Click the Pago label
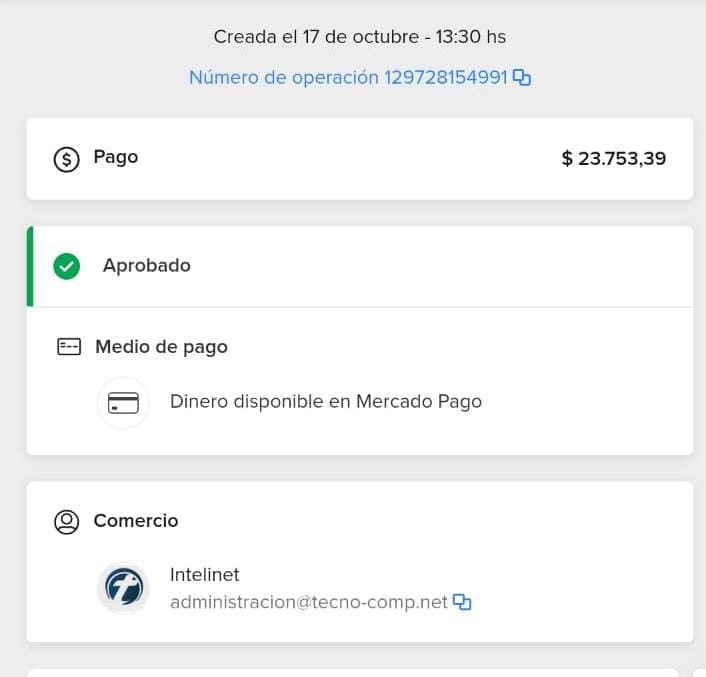The image size is (706, 677). coord(115,157)
